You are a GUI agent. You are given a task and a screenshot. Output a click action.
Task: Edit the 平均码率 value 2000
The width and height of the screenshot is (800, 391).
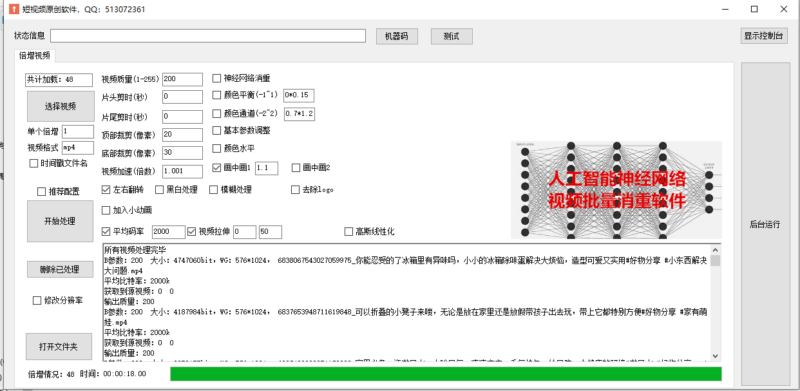(x=168, y=232)
